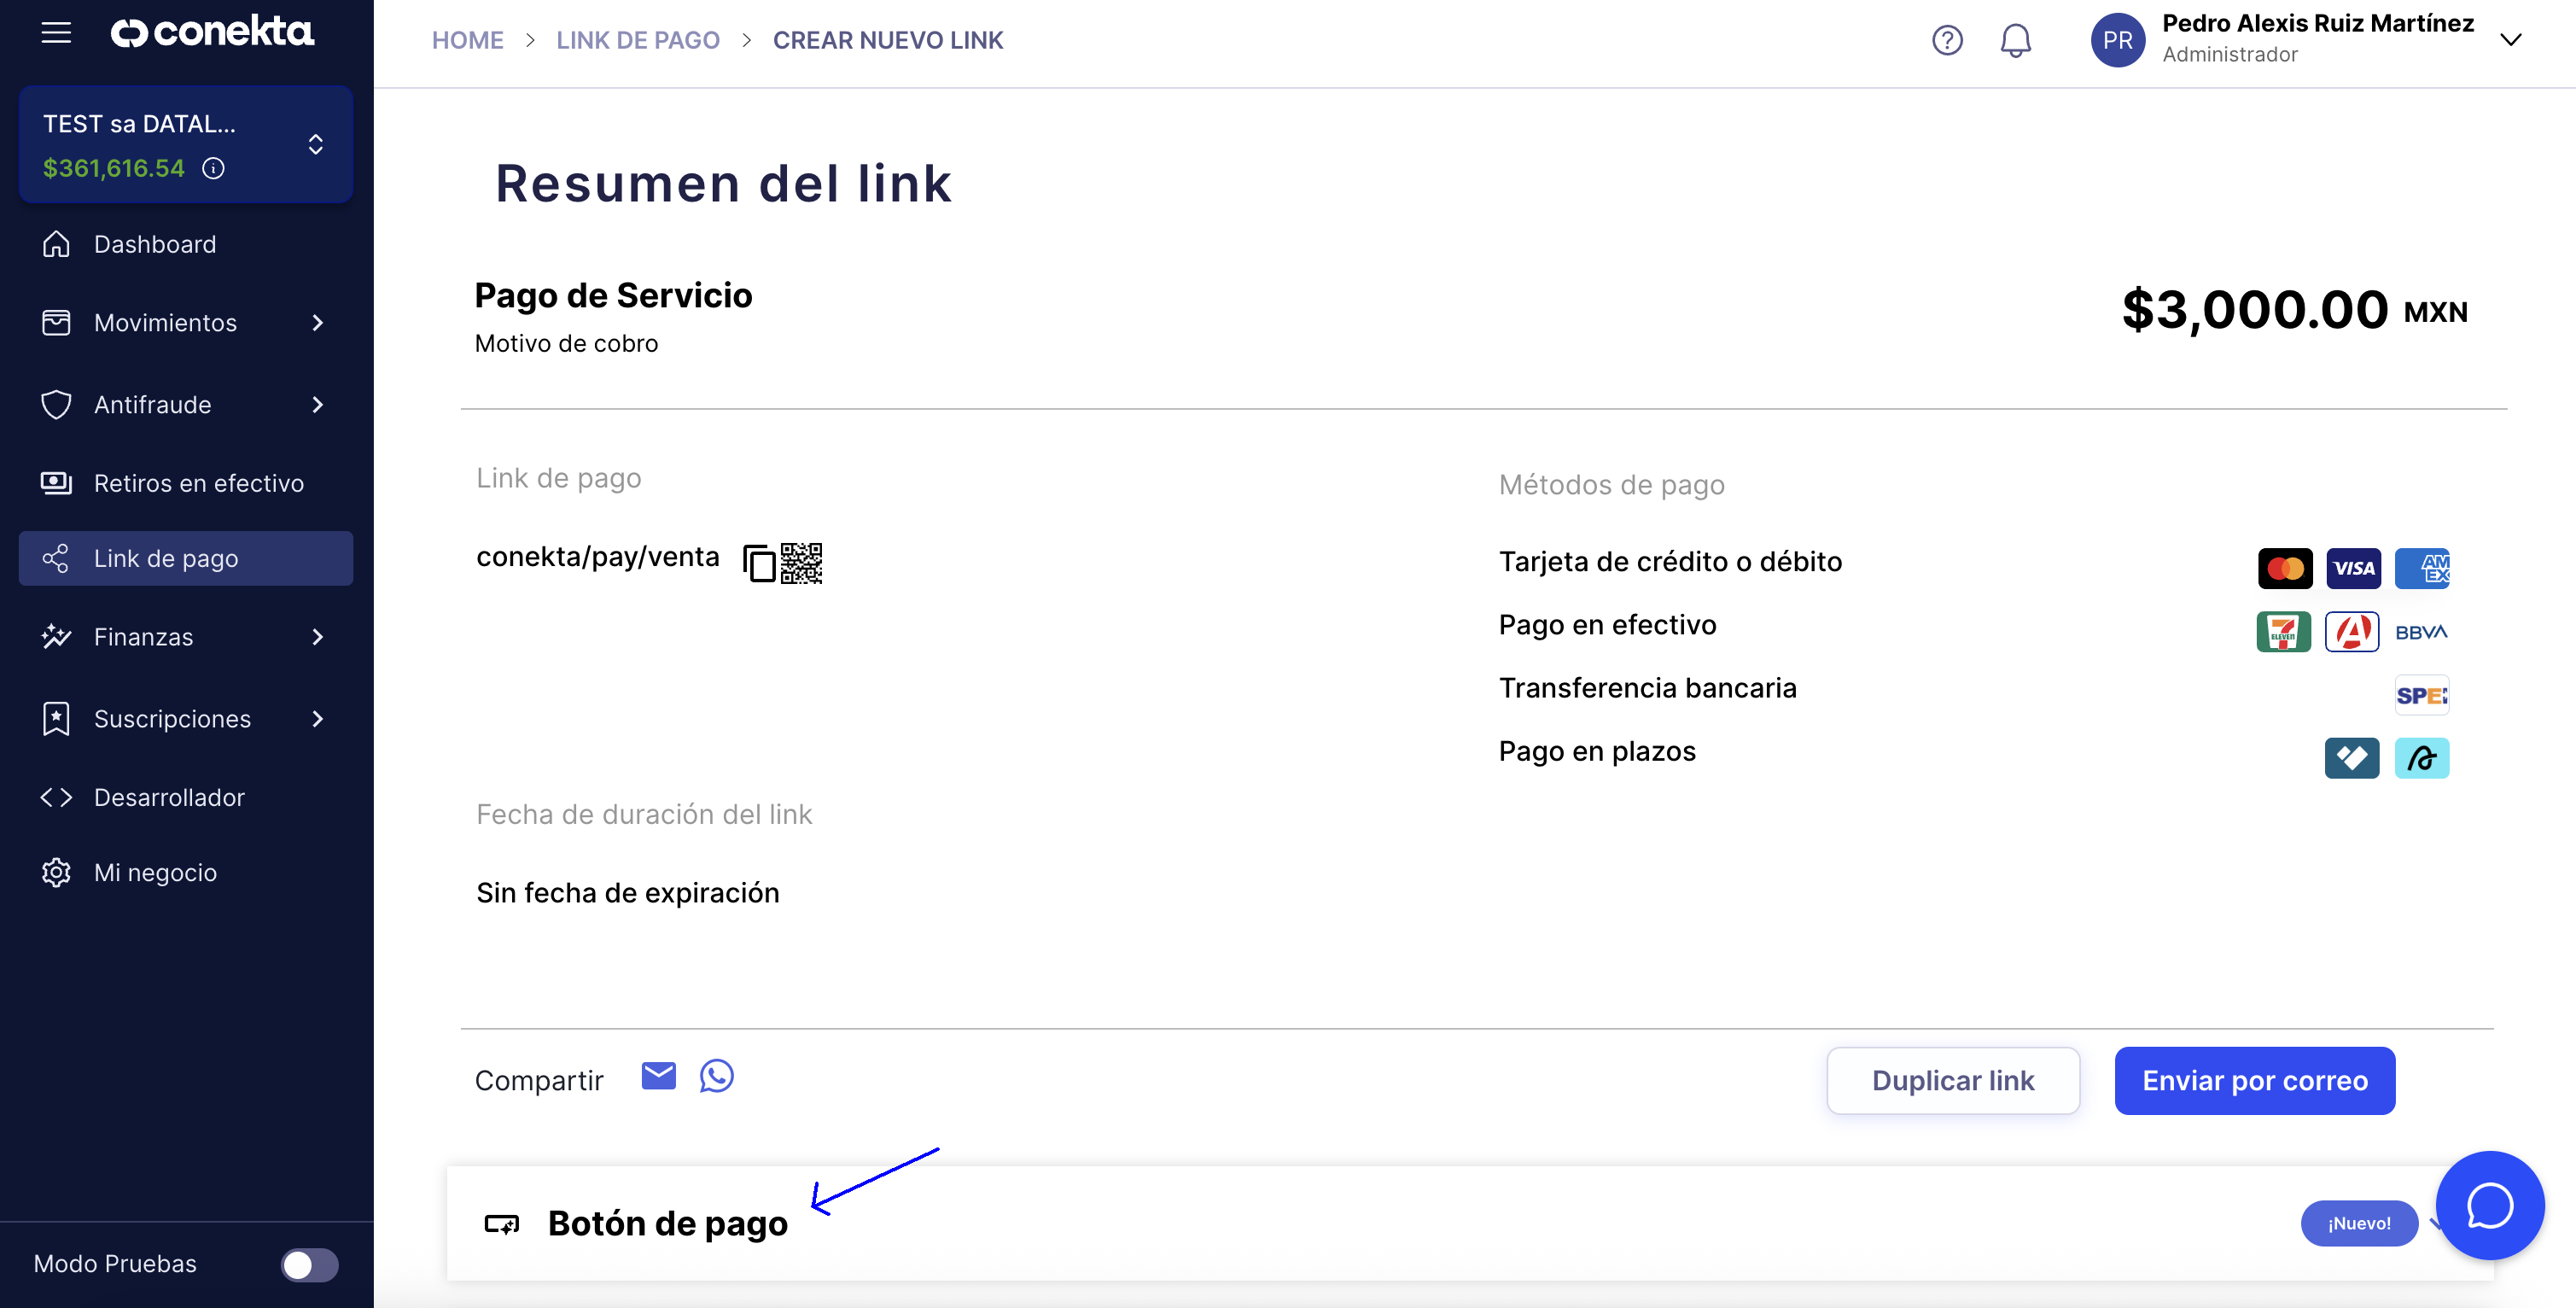Expand the Movimientos submenu

click(186, 323)
